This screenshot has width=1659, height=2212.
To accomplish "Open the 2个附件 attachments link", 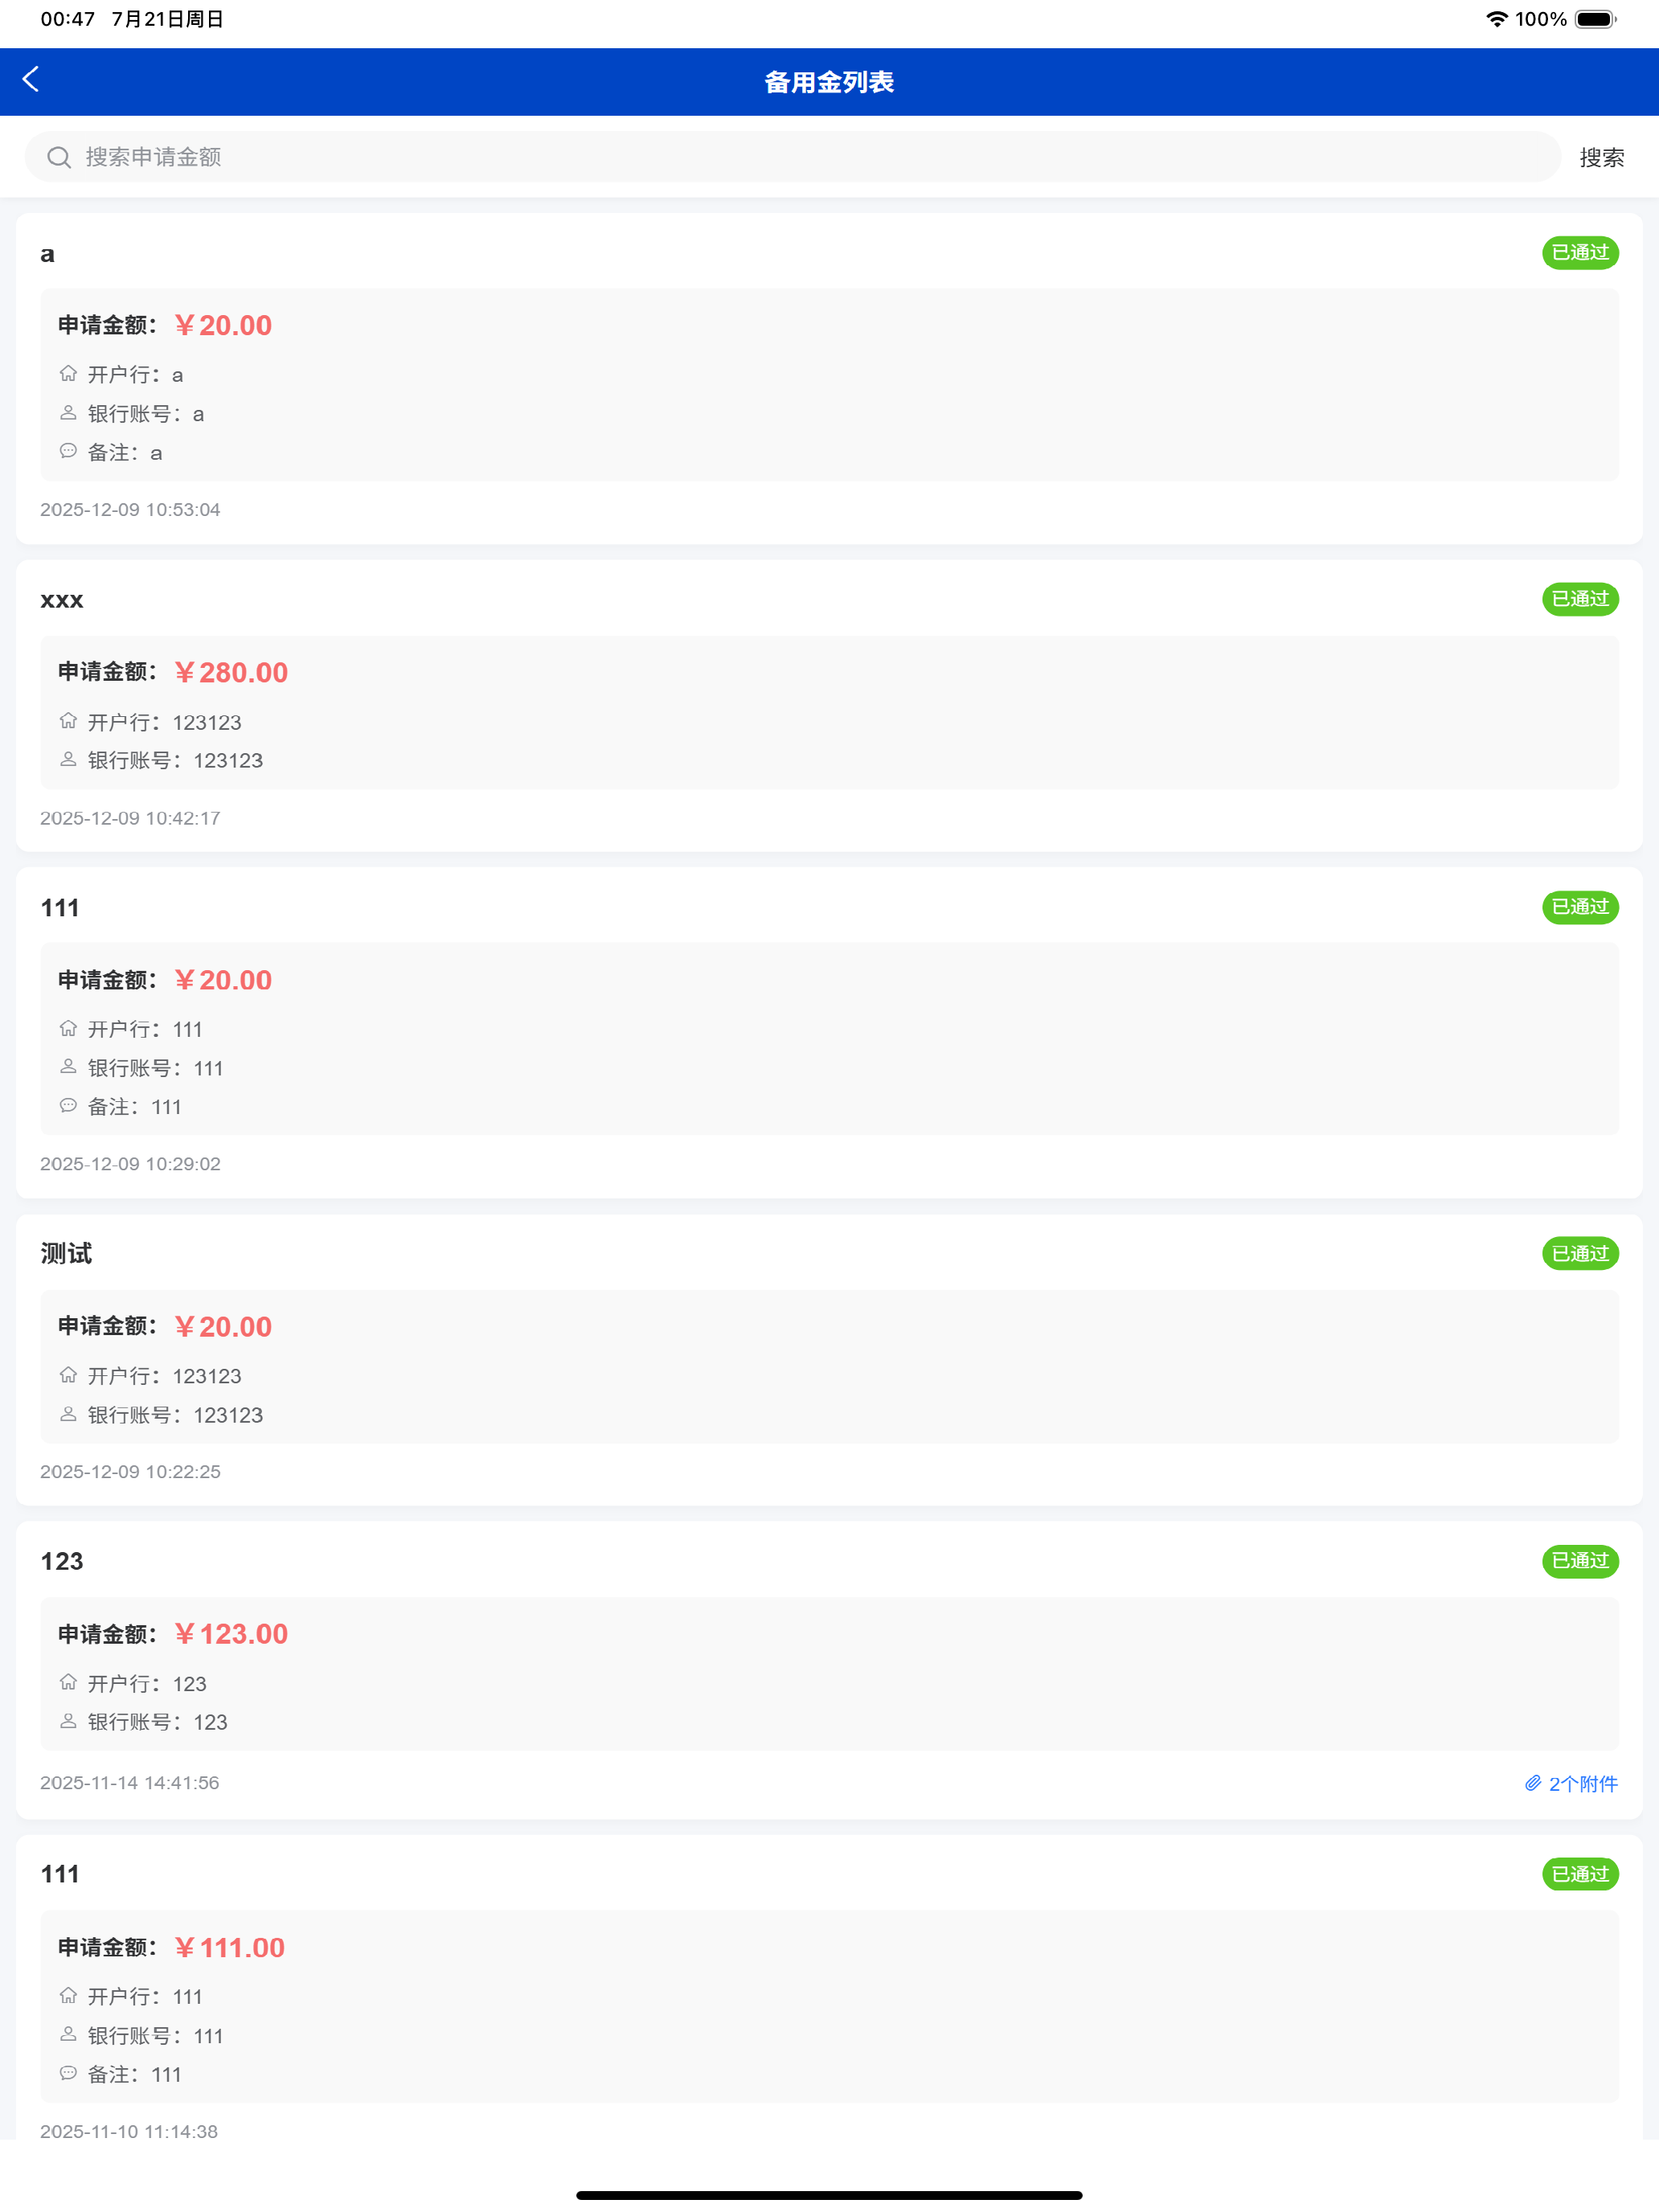I will click(x=1571, y=1783).
